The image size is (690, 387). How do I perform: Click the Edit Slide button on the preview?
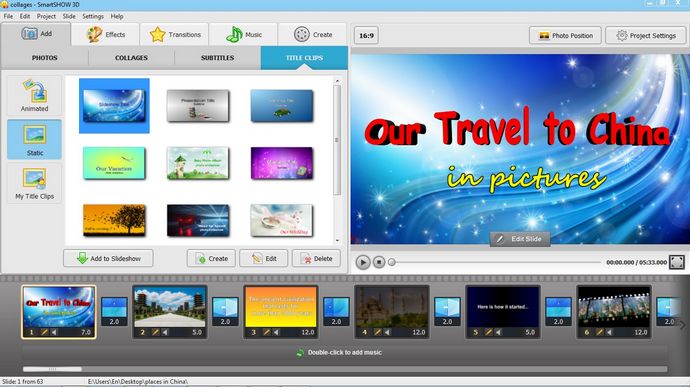(x=520, y=239)
